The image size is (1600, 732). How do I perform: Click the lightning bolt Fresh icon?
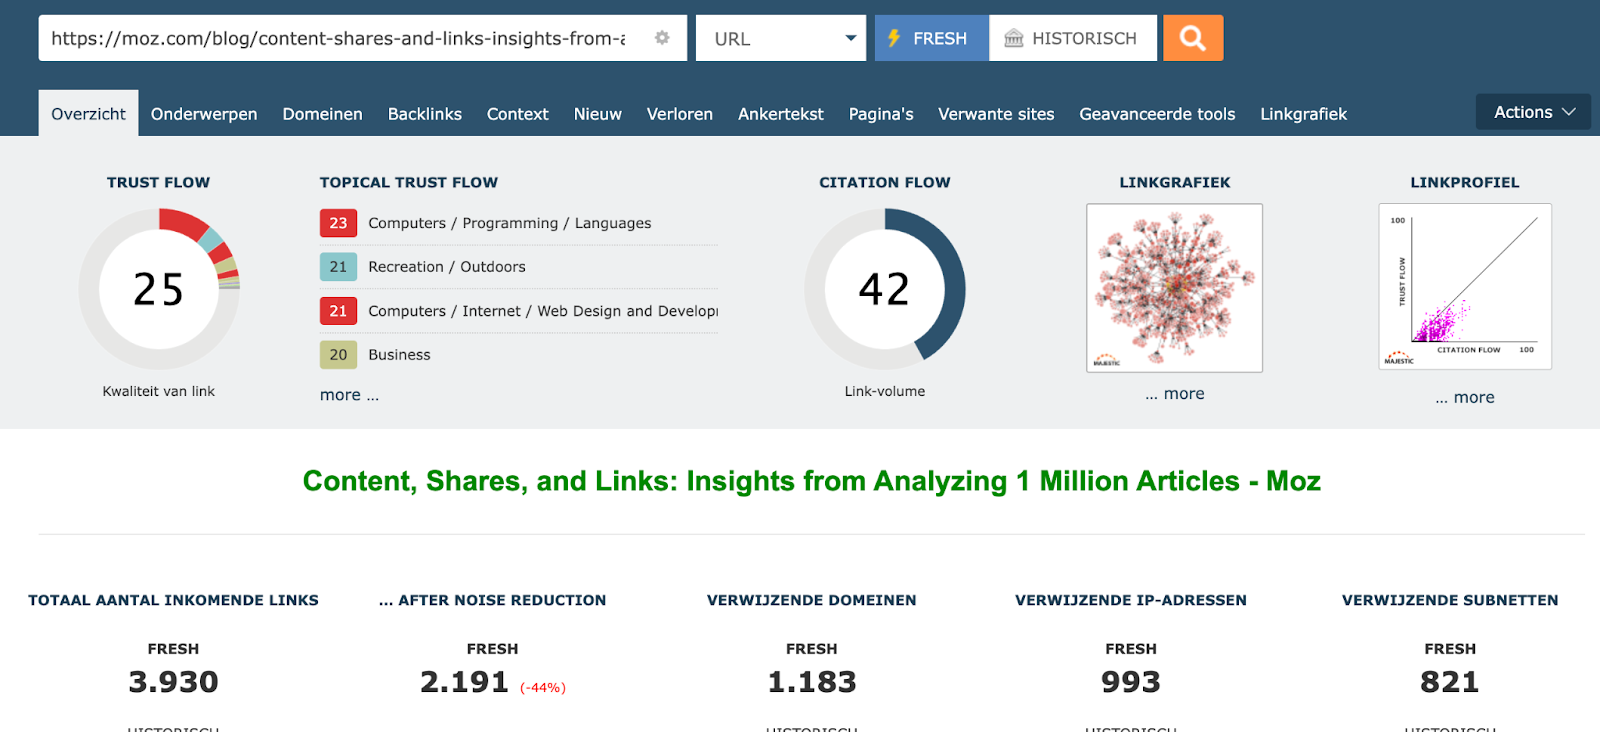pos(895,38)
